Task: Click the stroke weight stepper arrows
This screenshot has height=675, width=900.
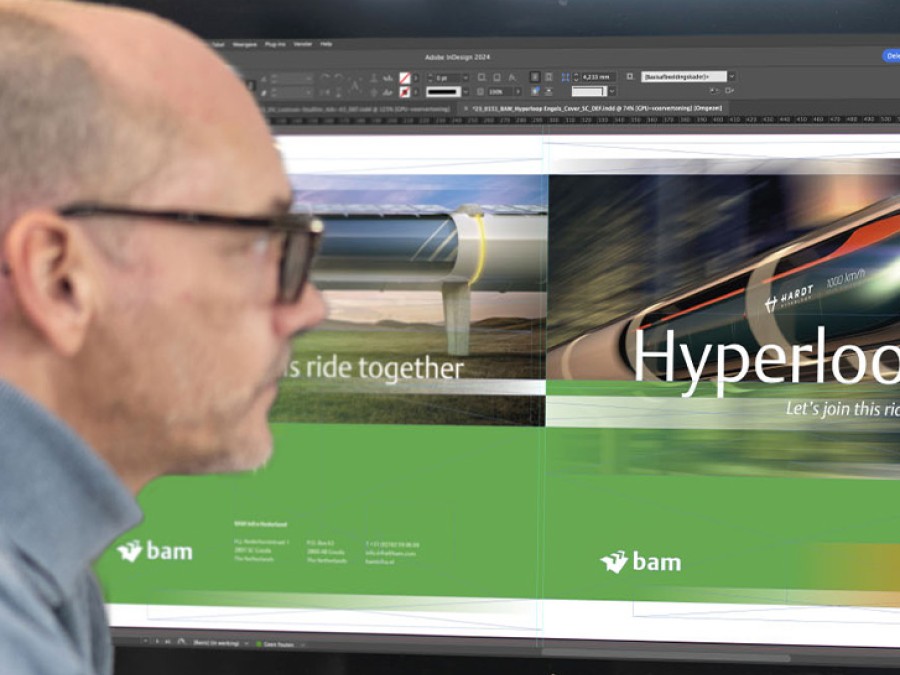Action: click(x=430, y=77)
